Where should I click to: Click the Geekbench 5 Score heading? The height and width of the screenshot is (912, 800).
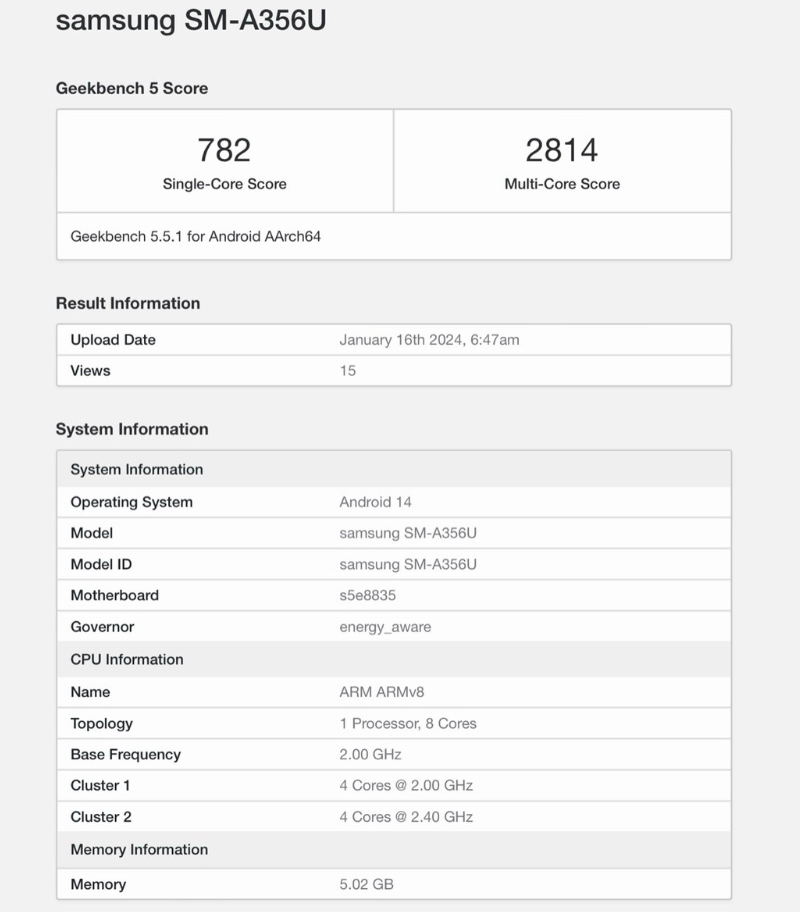(x=132, y=88)
